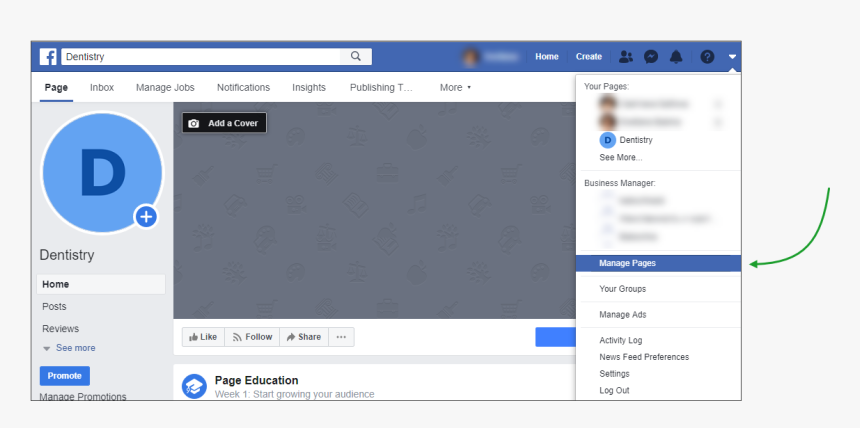Click the Page Education heading
Viewport: 860px width, 428px height.
[256, 380]
